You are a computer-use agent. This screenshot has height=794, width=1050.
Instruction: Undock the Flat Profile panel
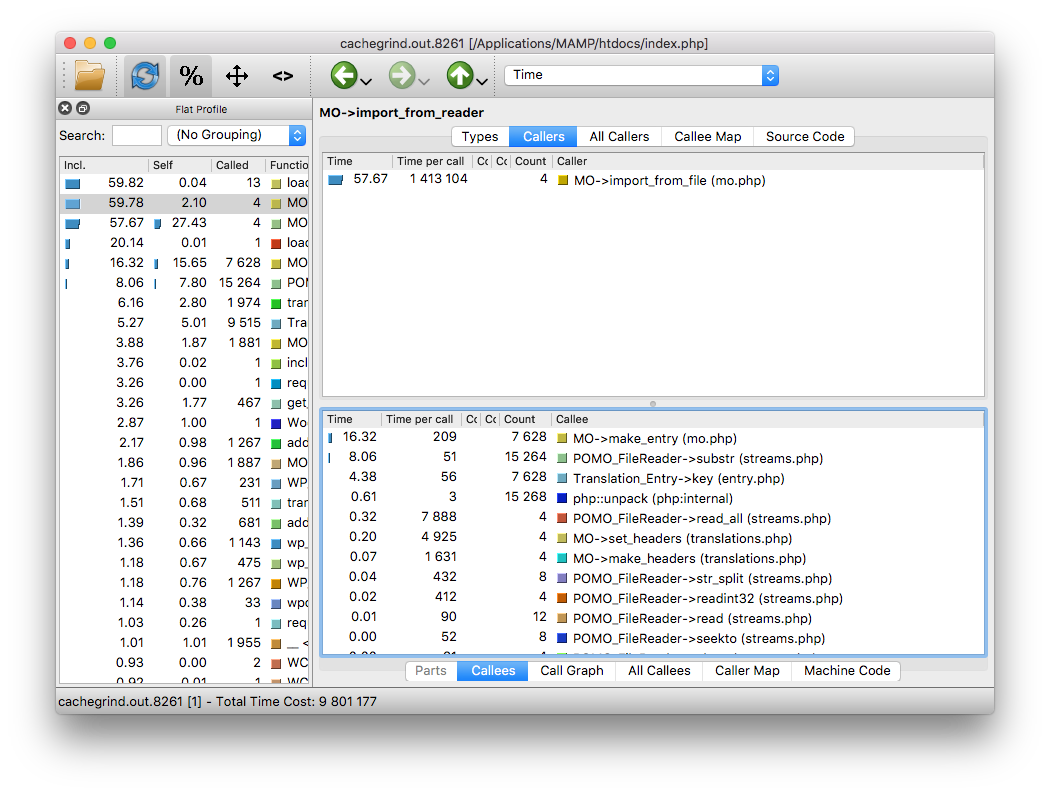[83, 108]
